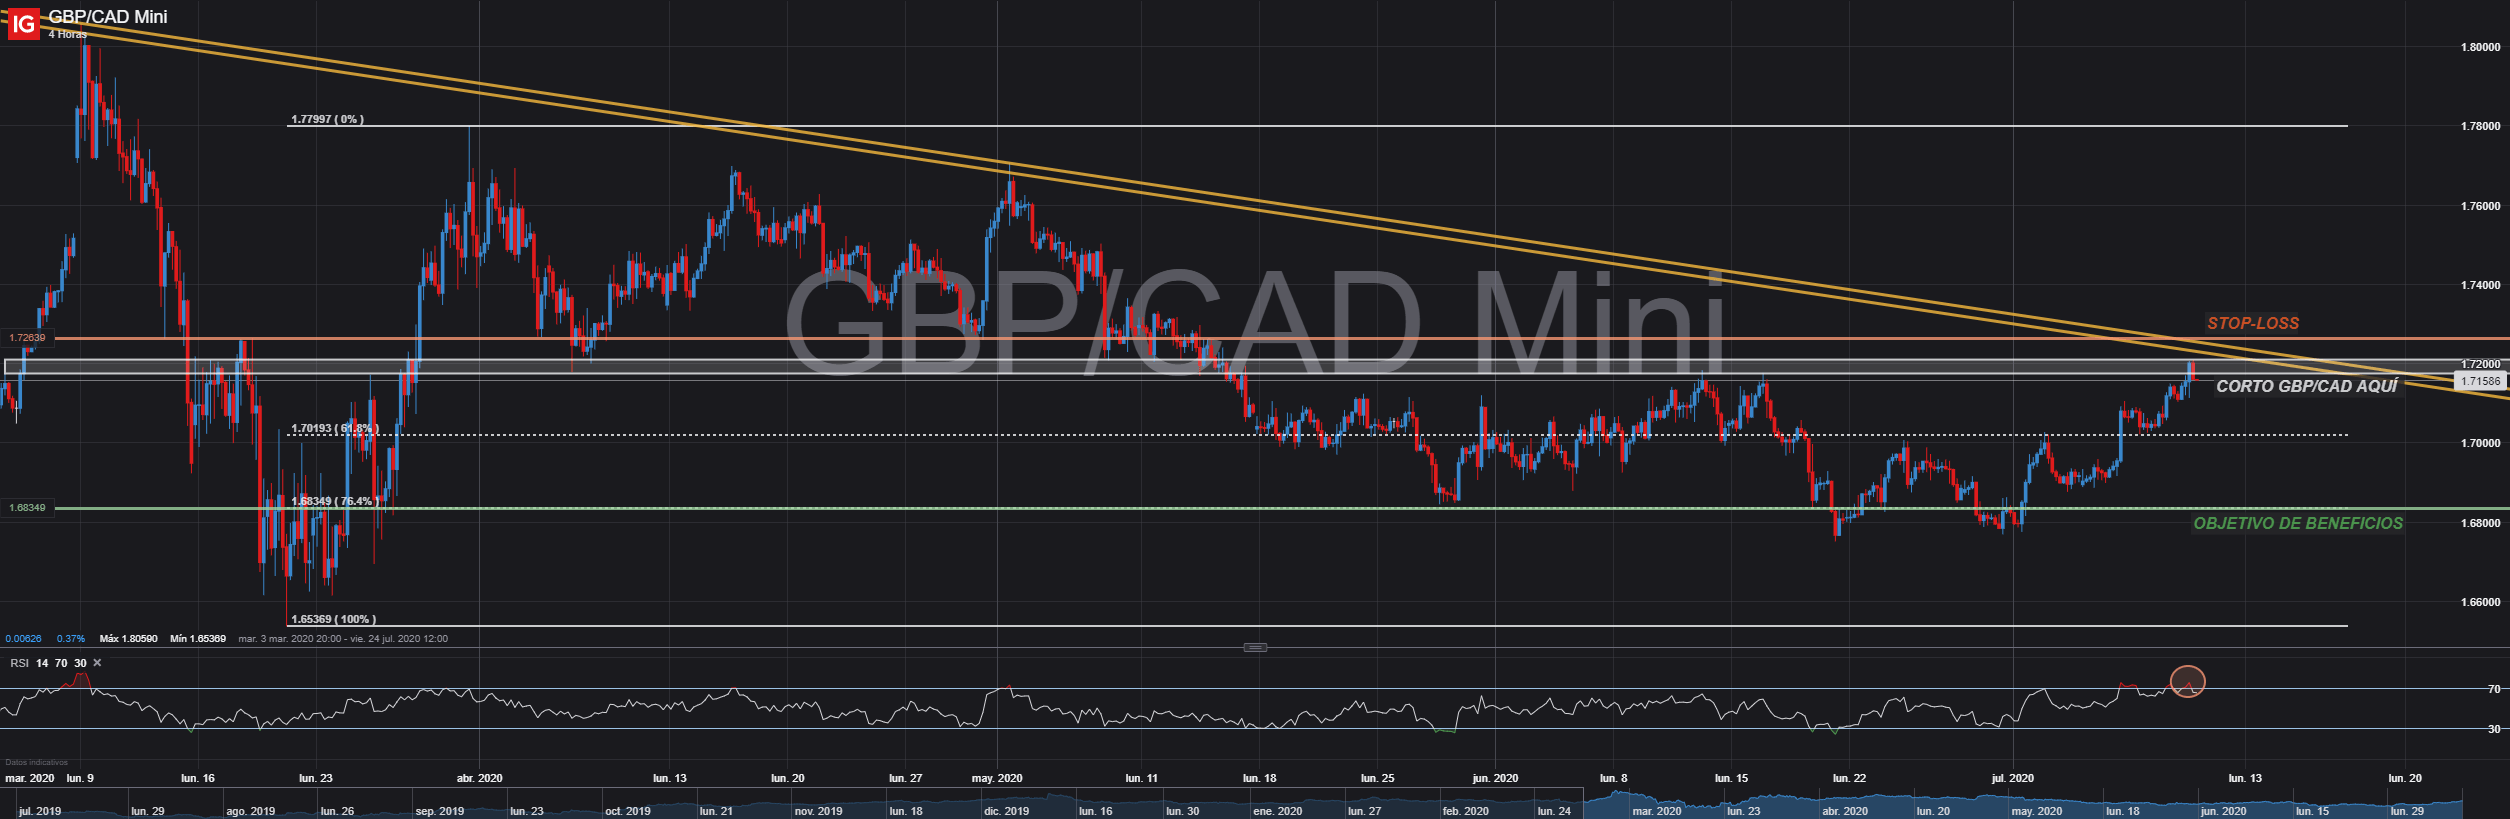Click the 0.37% change value
The image size is (2510, 819).
coord(71,638)
